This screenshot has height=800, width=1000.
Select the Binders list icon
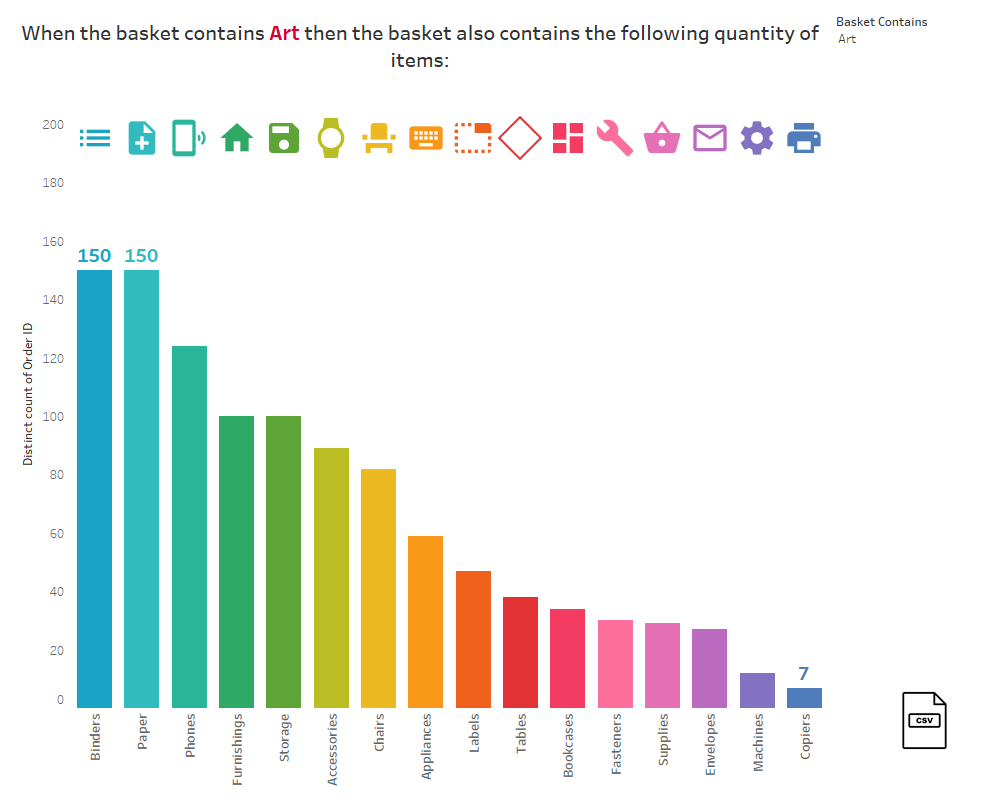95,138
